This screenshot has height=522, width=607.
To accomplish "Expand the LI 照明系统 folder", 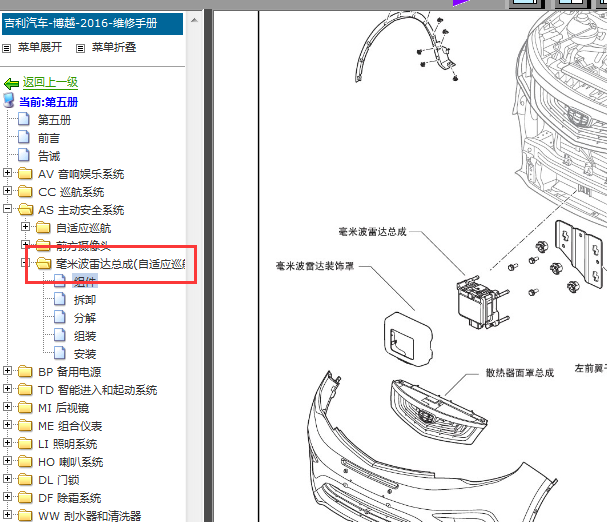I will 7,442.
